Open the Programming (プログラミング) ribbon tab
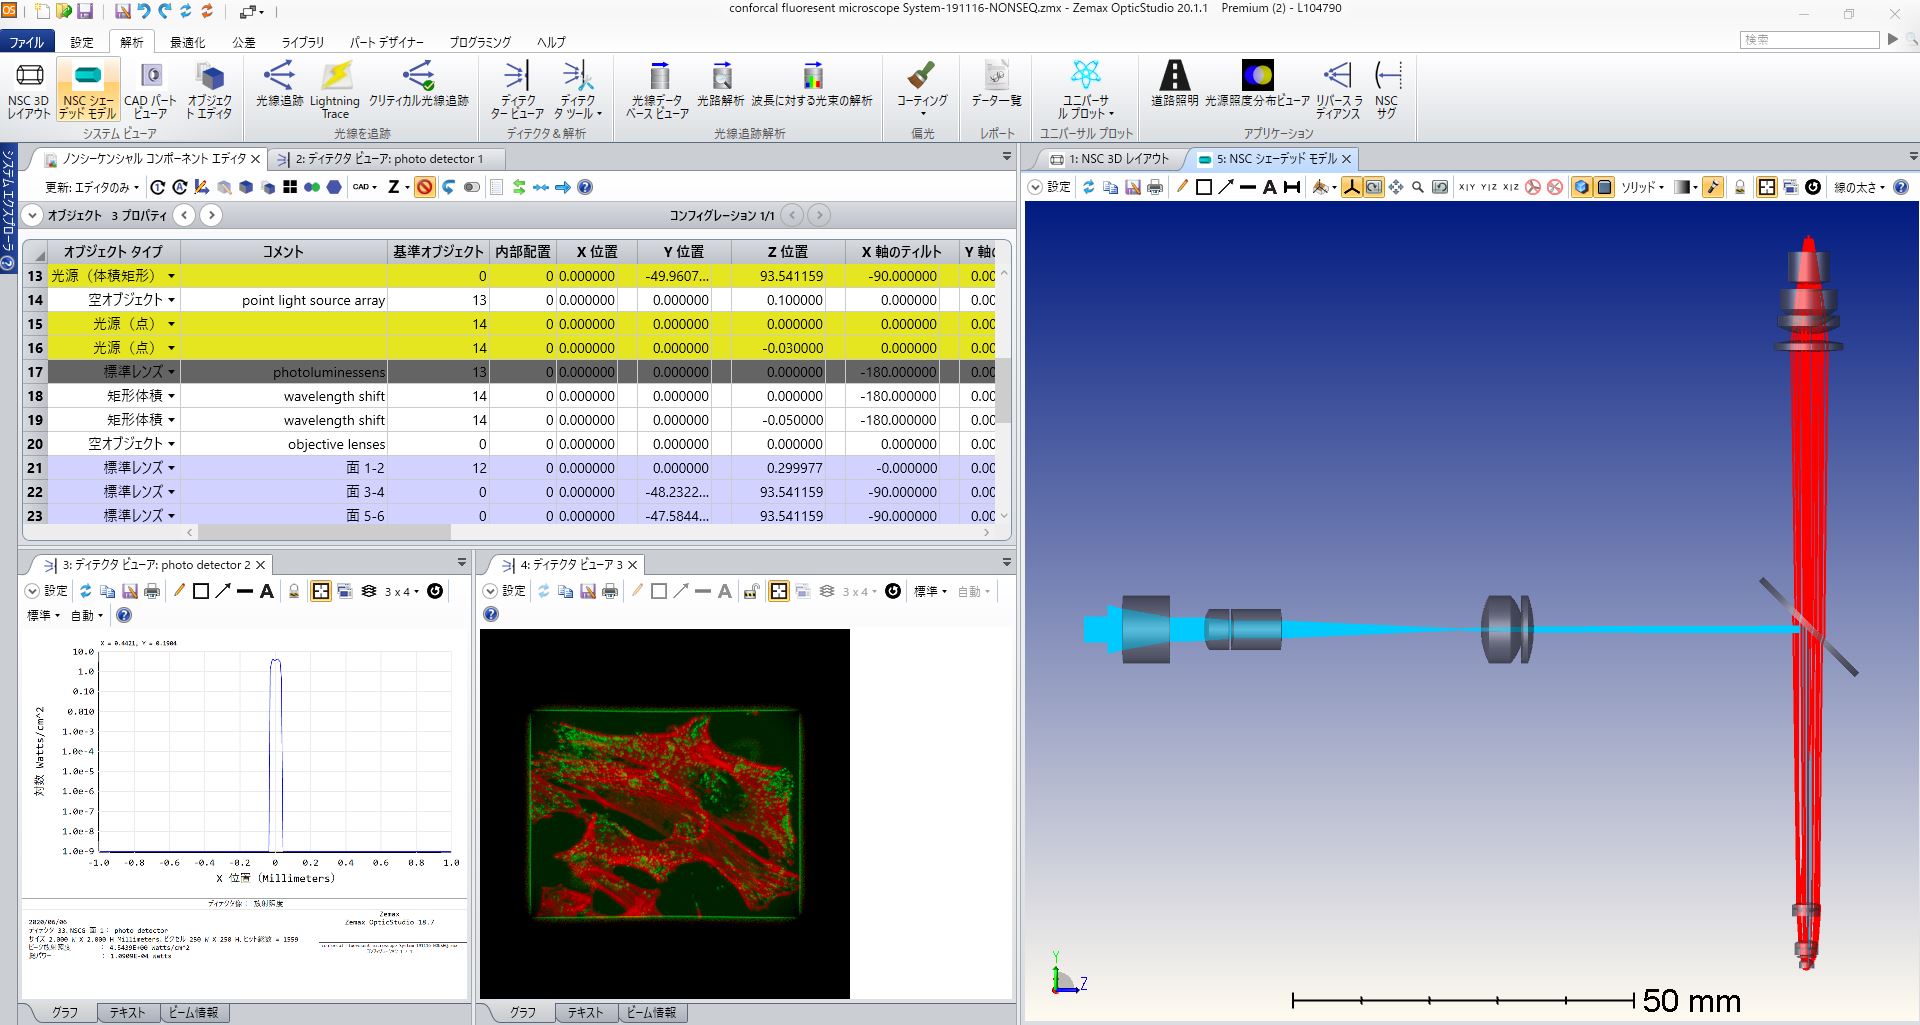The height and width of the screenshot is (1025, 1920). (480, 42)
